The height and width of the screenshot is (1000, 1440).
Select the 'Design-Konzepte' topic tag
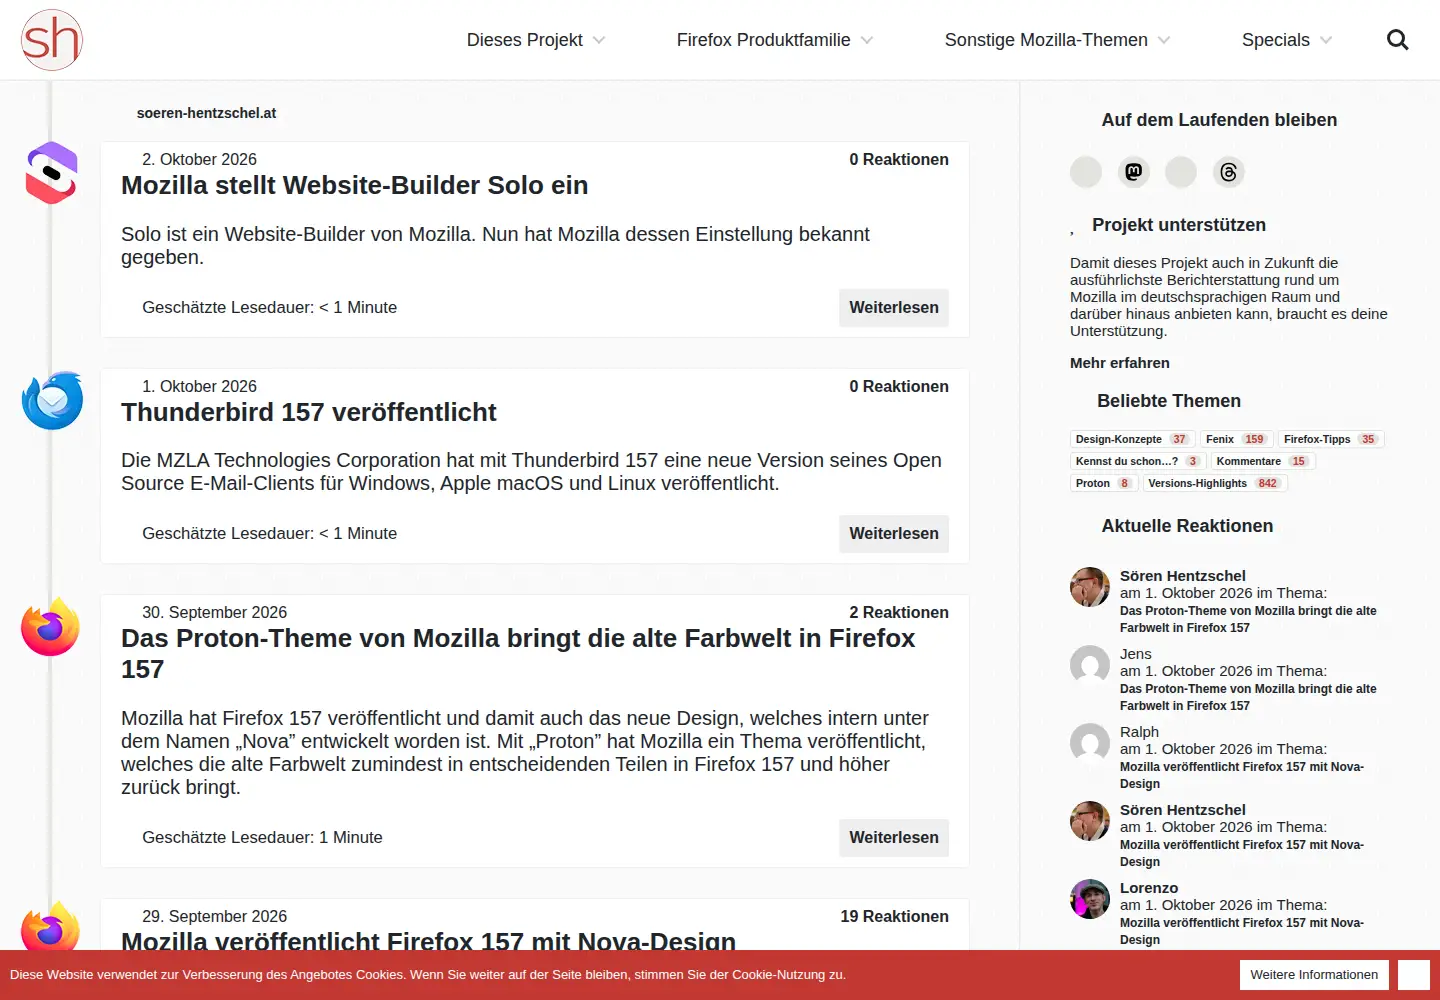[x=1131, y=439]
